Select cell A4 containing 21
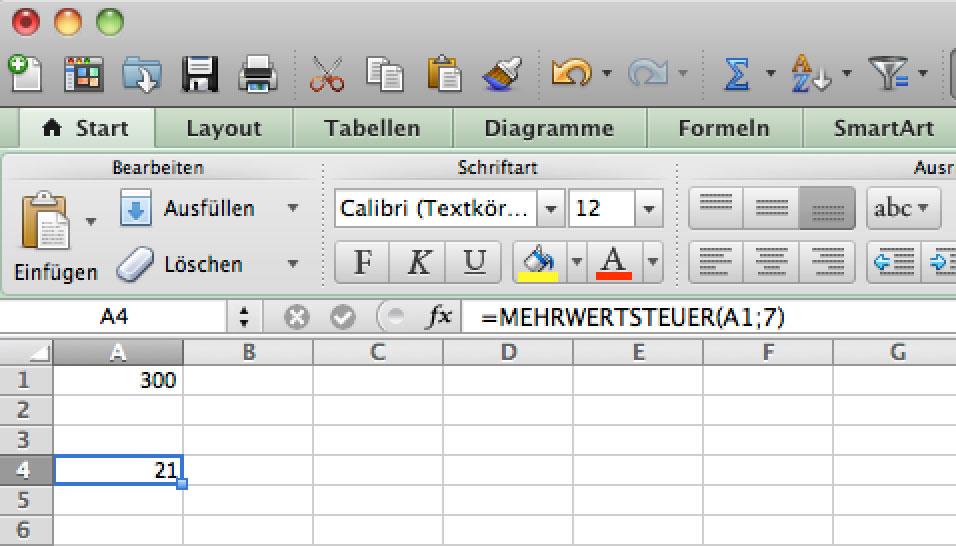 (118, 470)
